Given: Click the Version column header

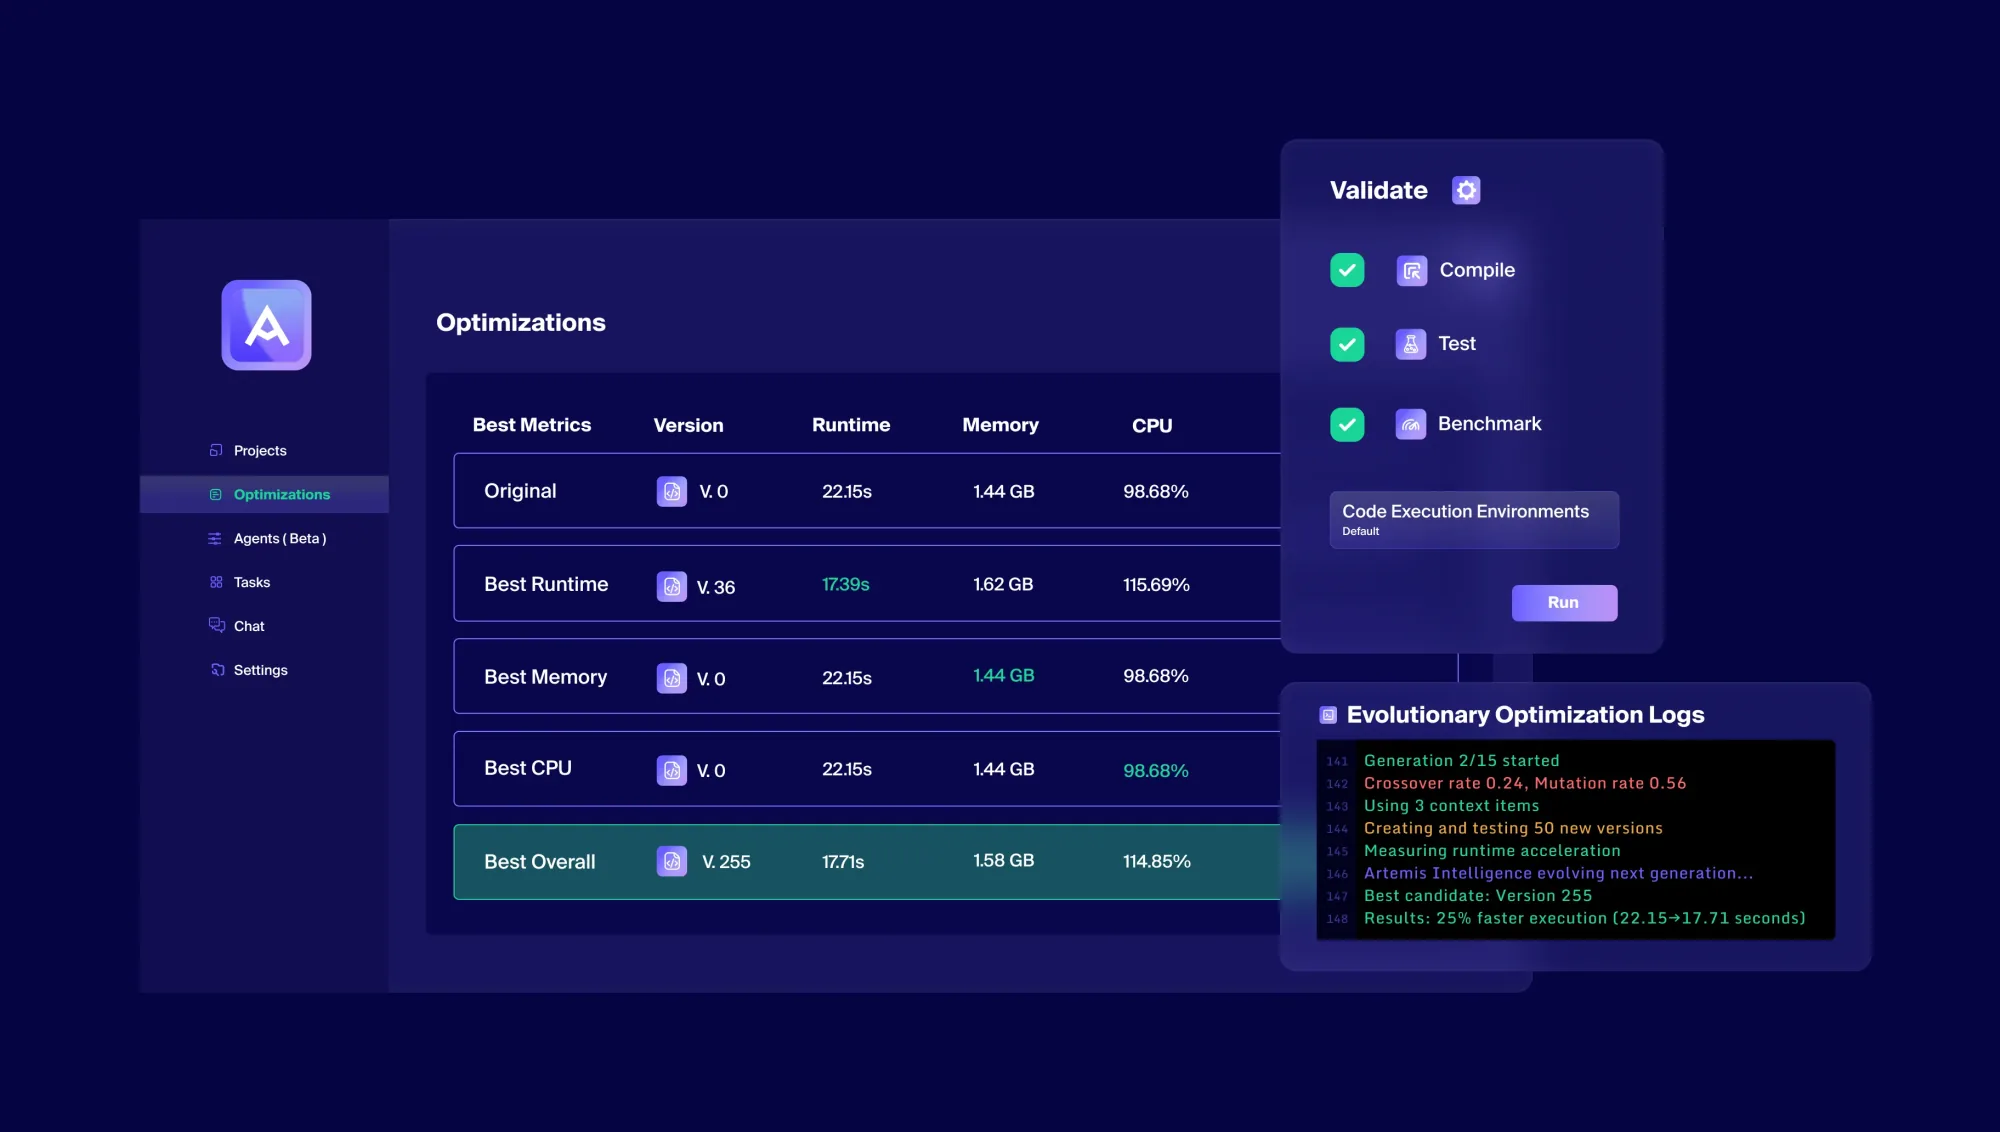Looking at the screenshot, I should [688, 425].
